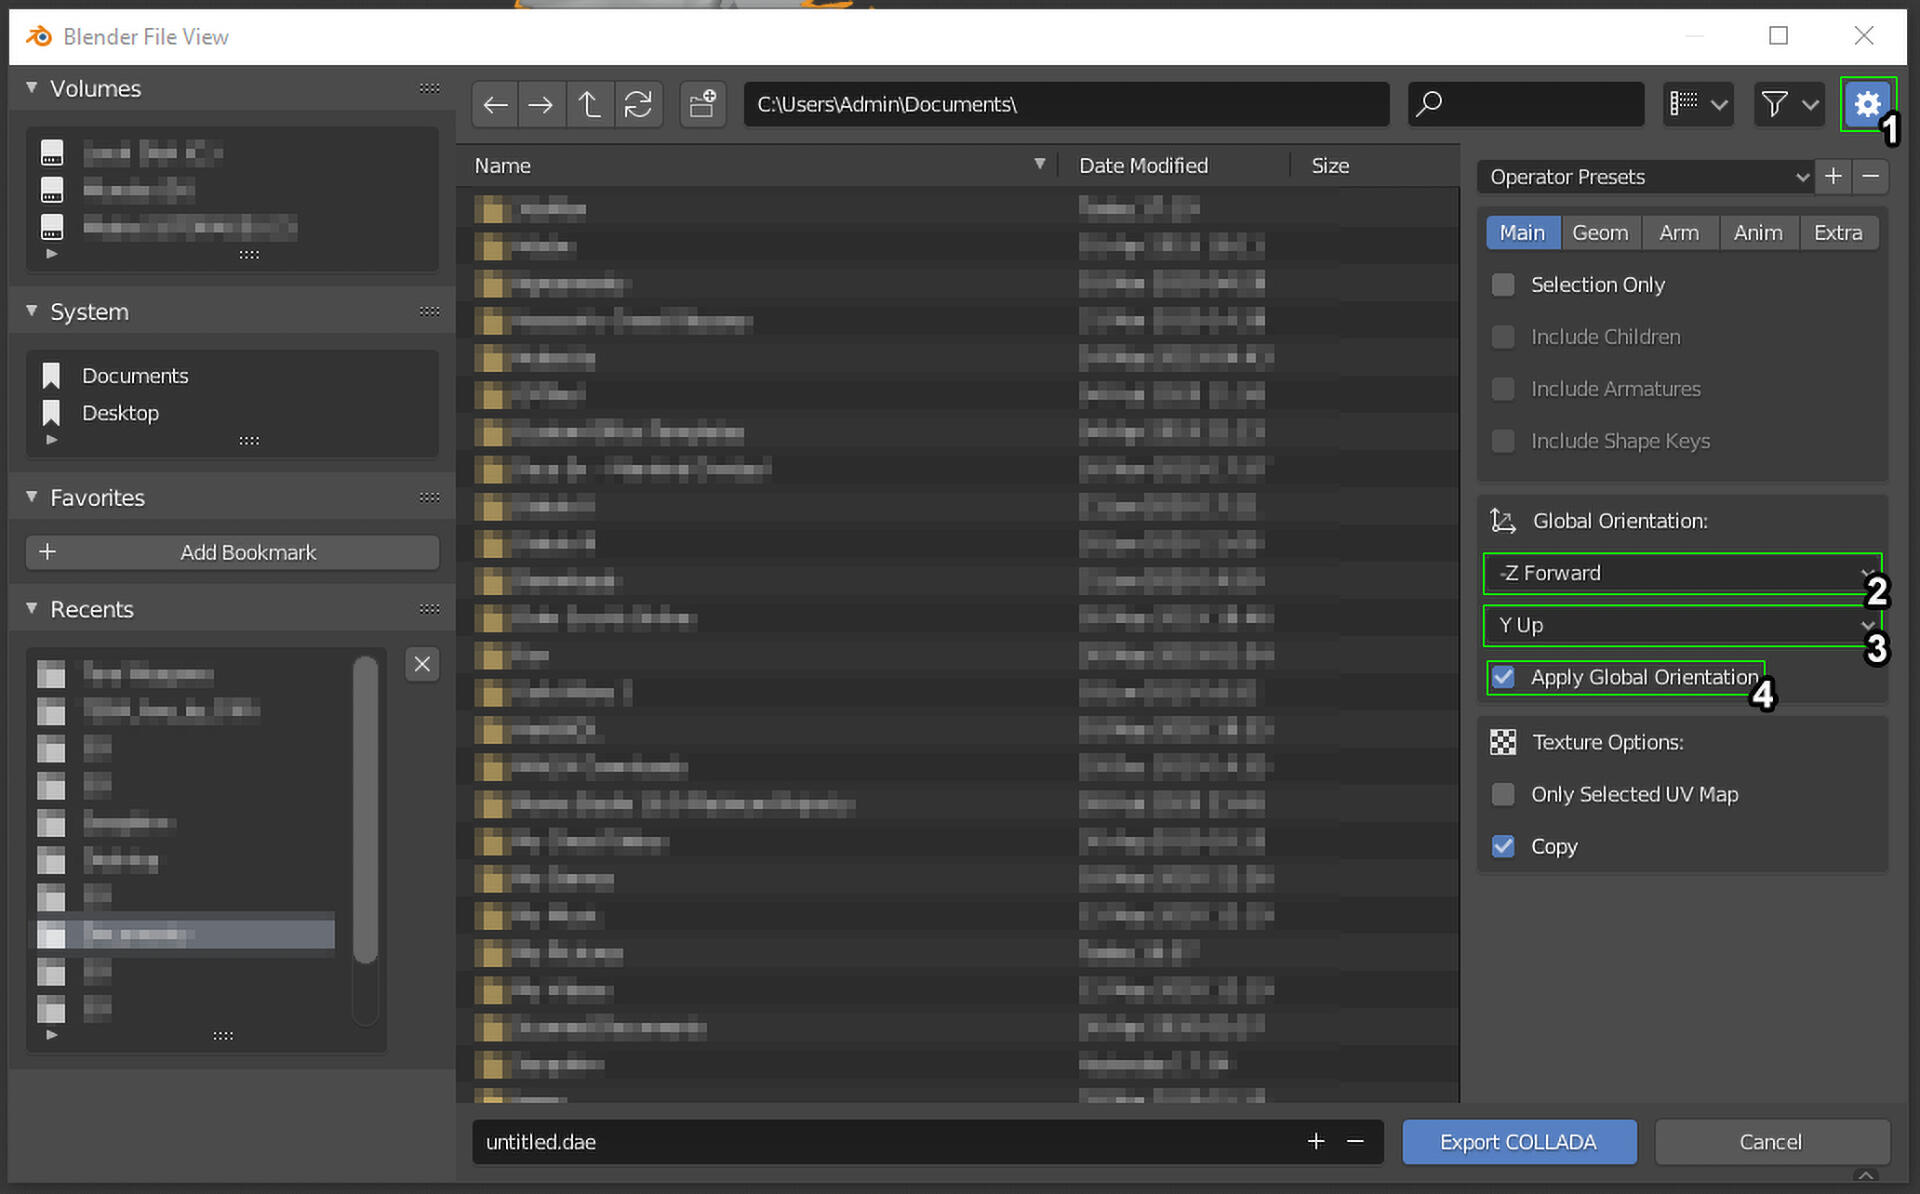Open the Y Up axis dropdown
This screenshot has width=1920, height=1194.
(1682, 625)
